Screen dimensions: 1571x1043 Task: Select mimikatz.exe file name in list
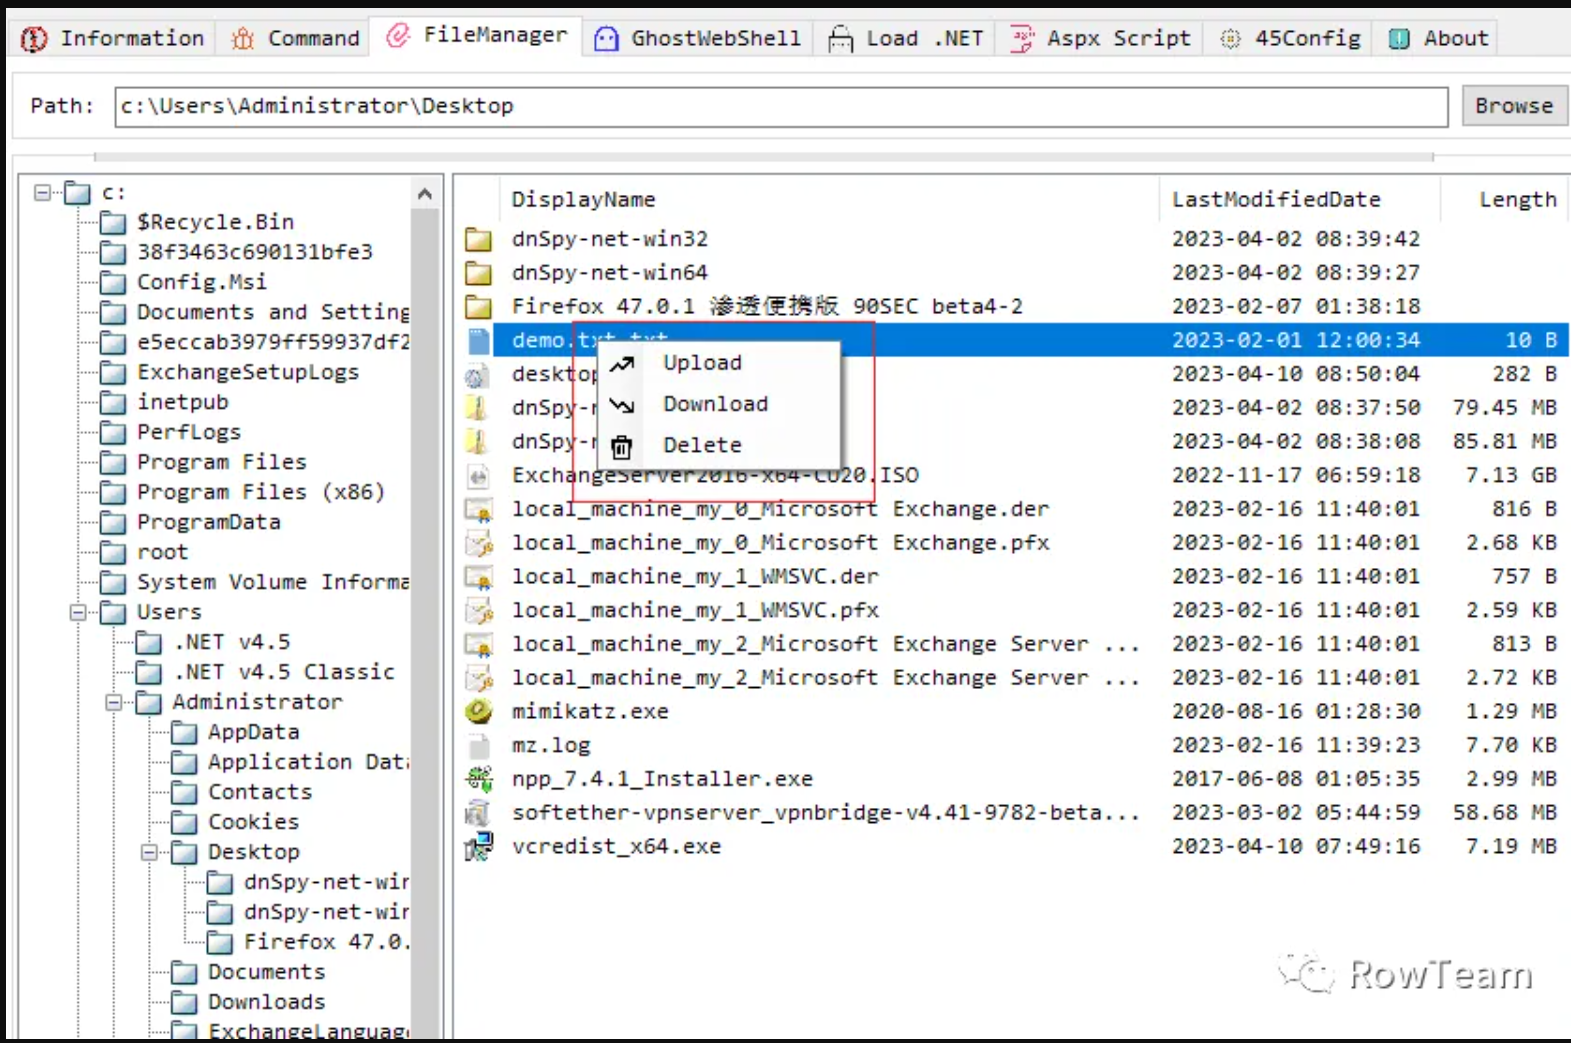coord(590,711)
